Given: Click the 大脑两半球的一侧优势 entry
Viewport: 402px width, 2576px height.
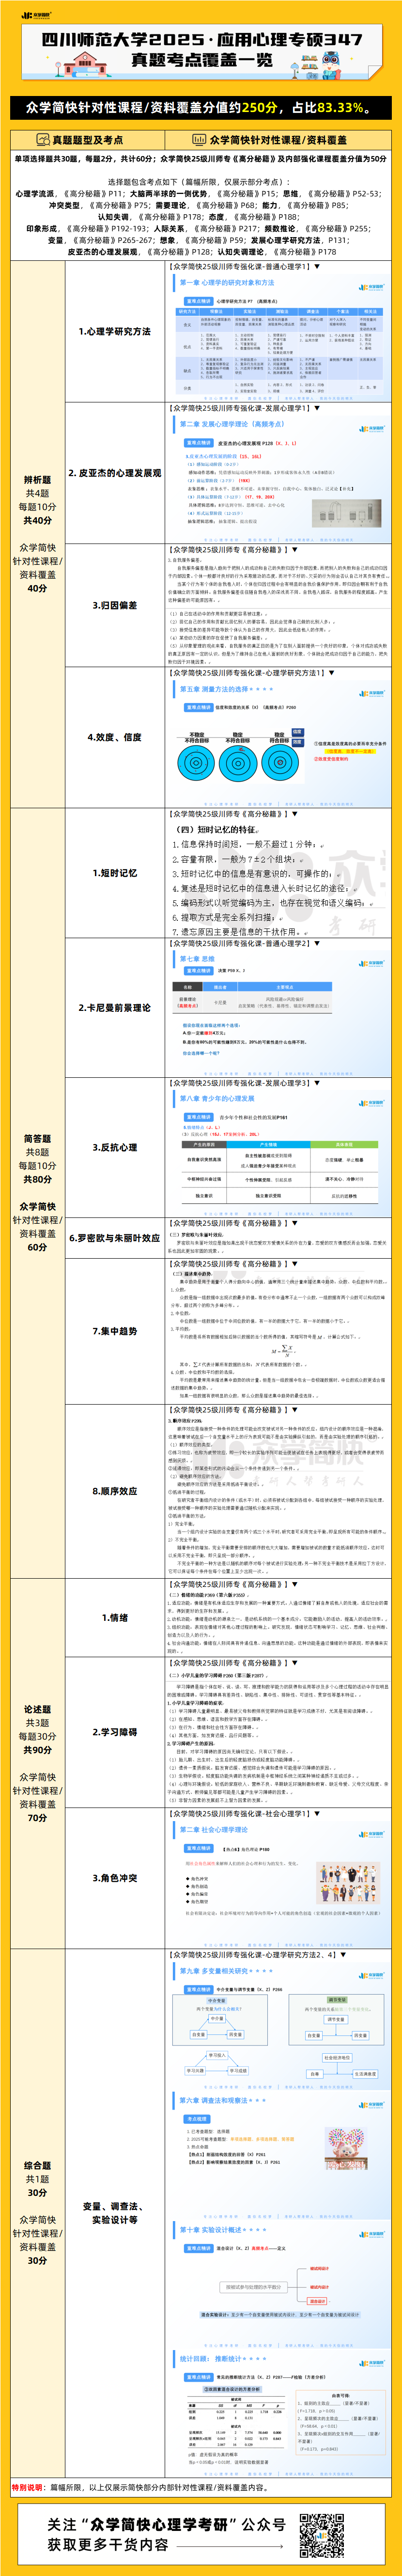Looking at the screenshot, I should pyautogui.click(x=168, y=194).
